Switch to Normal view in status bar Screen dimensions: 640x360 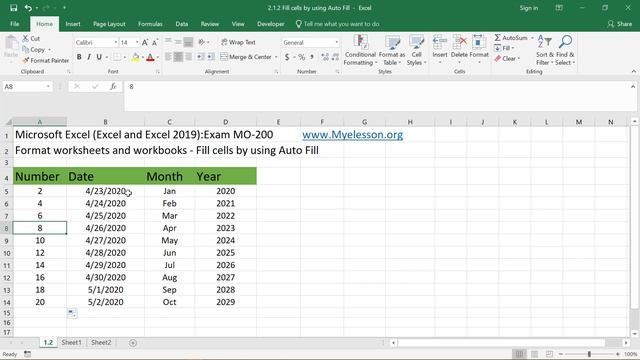(519, 354)
